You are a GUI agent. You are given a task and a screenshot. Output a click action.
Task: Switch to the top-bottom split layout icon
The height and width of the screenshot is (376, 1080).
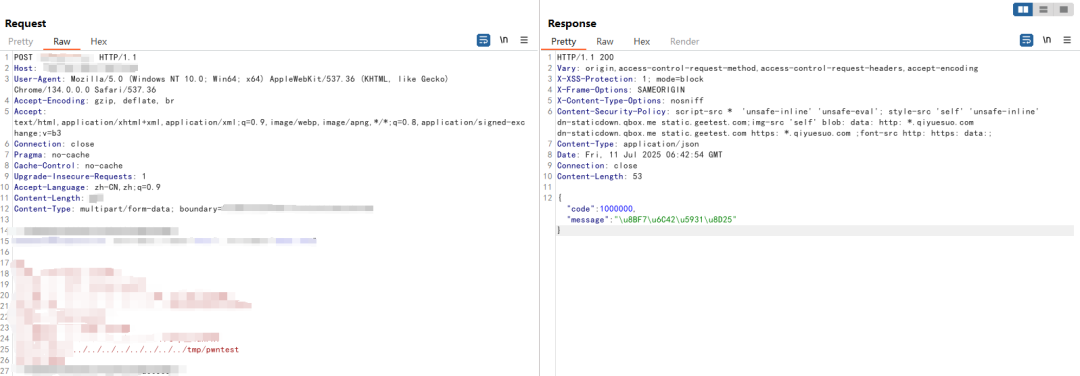point(1043,9)
